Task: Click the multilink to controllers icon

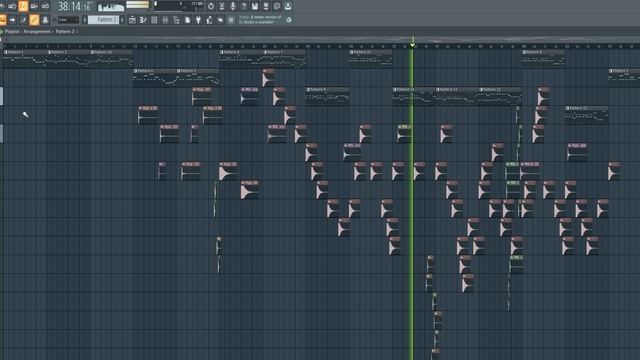Action: click(x=23, y=20)
